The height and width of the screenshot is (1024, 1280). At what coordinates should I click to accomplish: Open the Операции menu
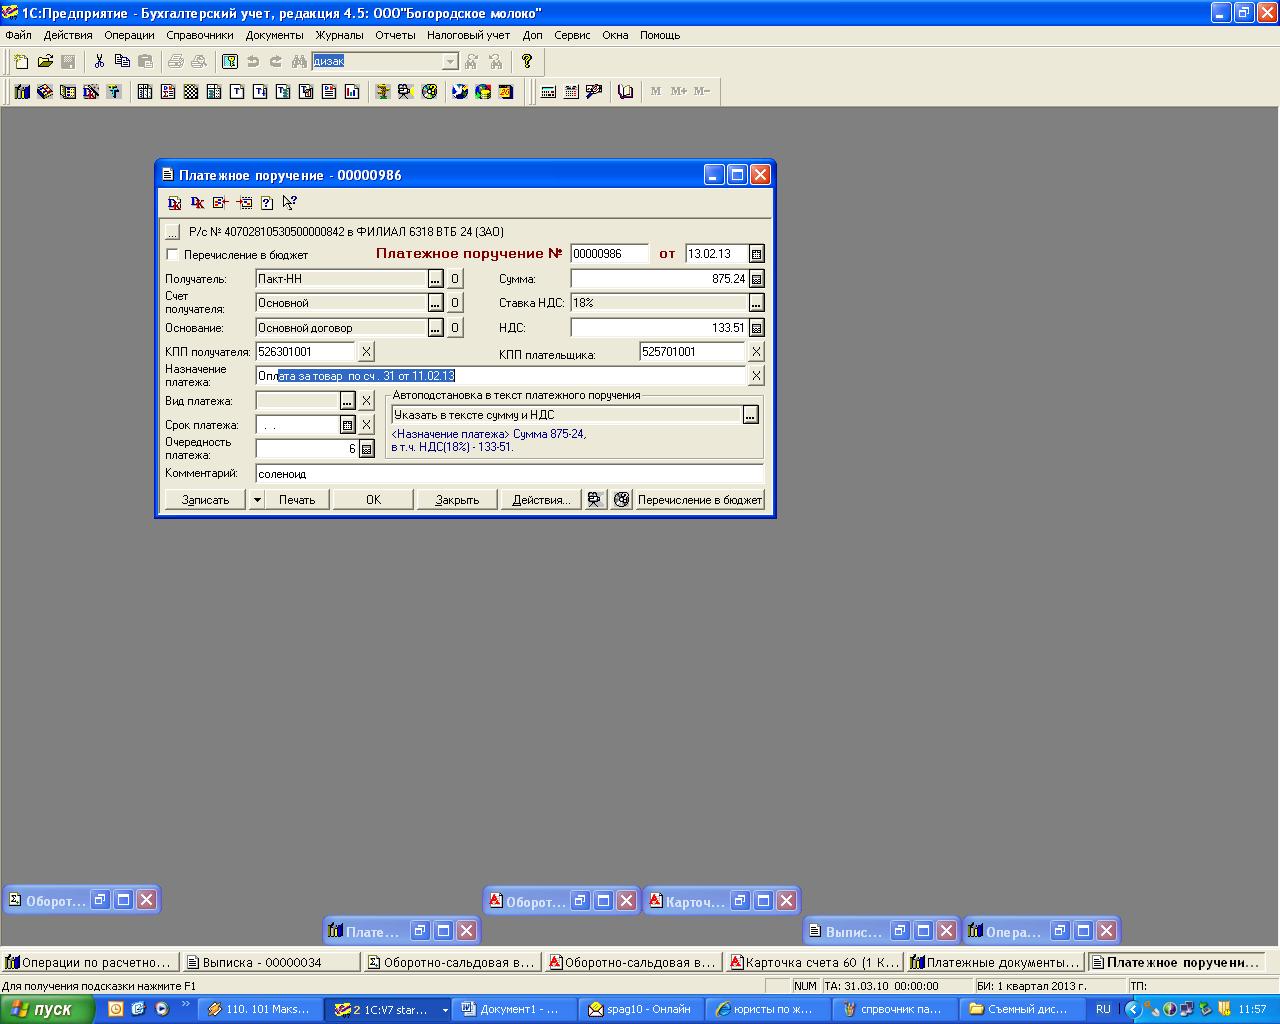[129, 35]
